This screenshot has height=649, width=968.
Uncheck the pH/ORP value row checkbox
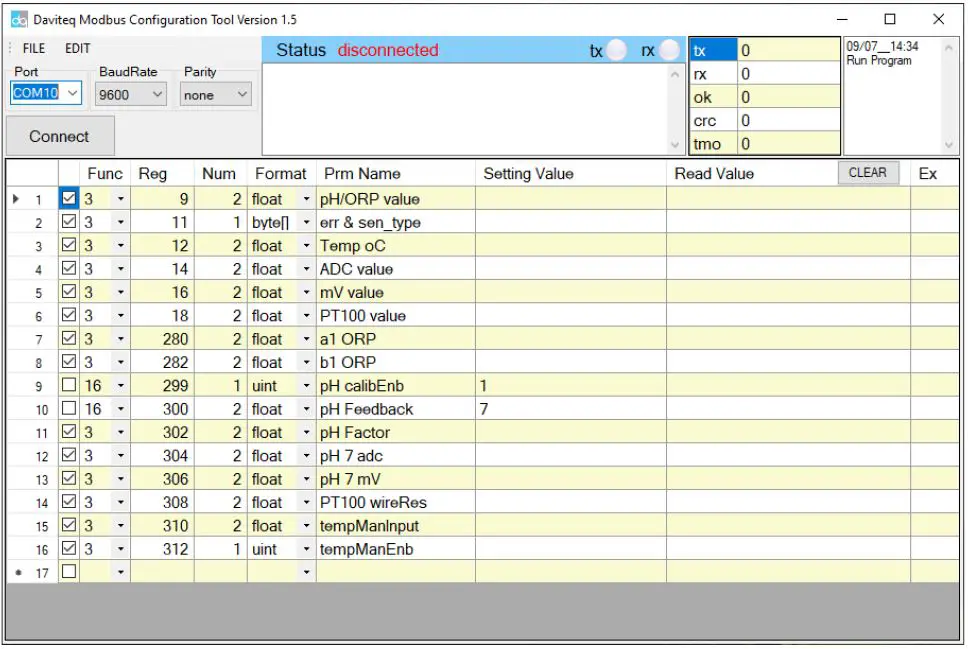69,199
